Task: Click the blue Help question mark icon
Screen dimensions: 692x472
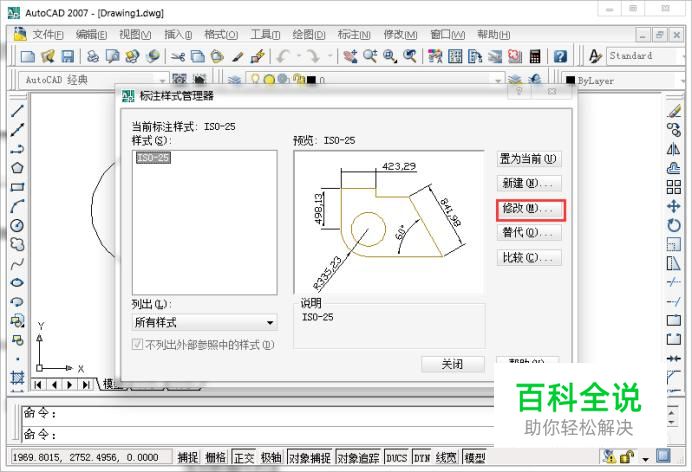Action: 560,56
